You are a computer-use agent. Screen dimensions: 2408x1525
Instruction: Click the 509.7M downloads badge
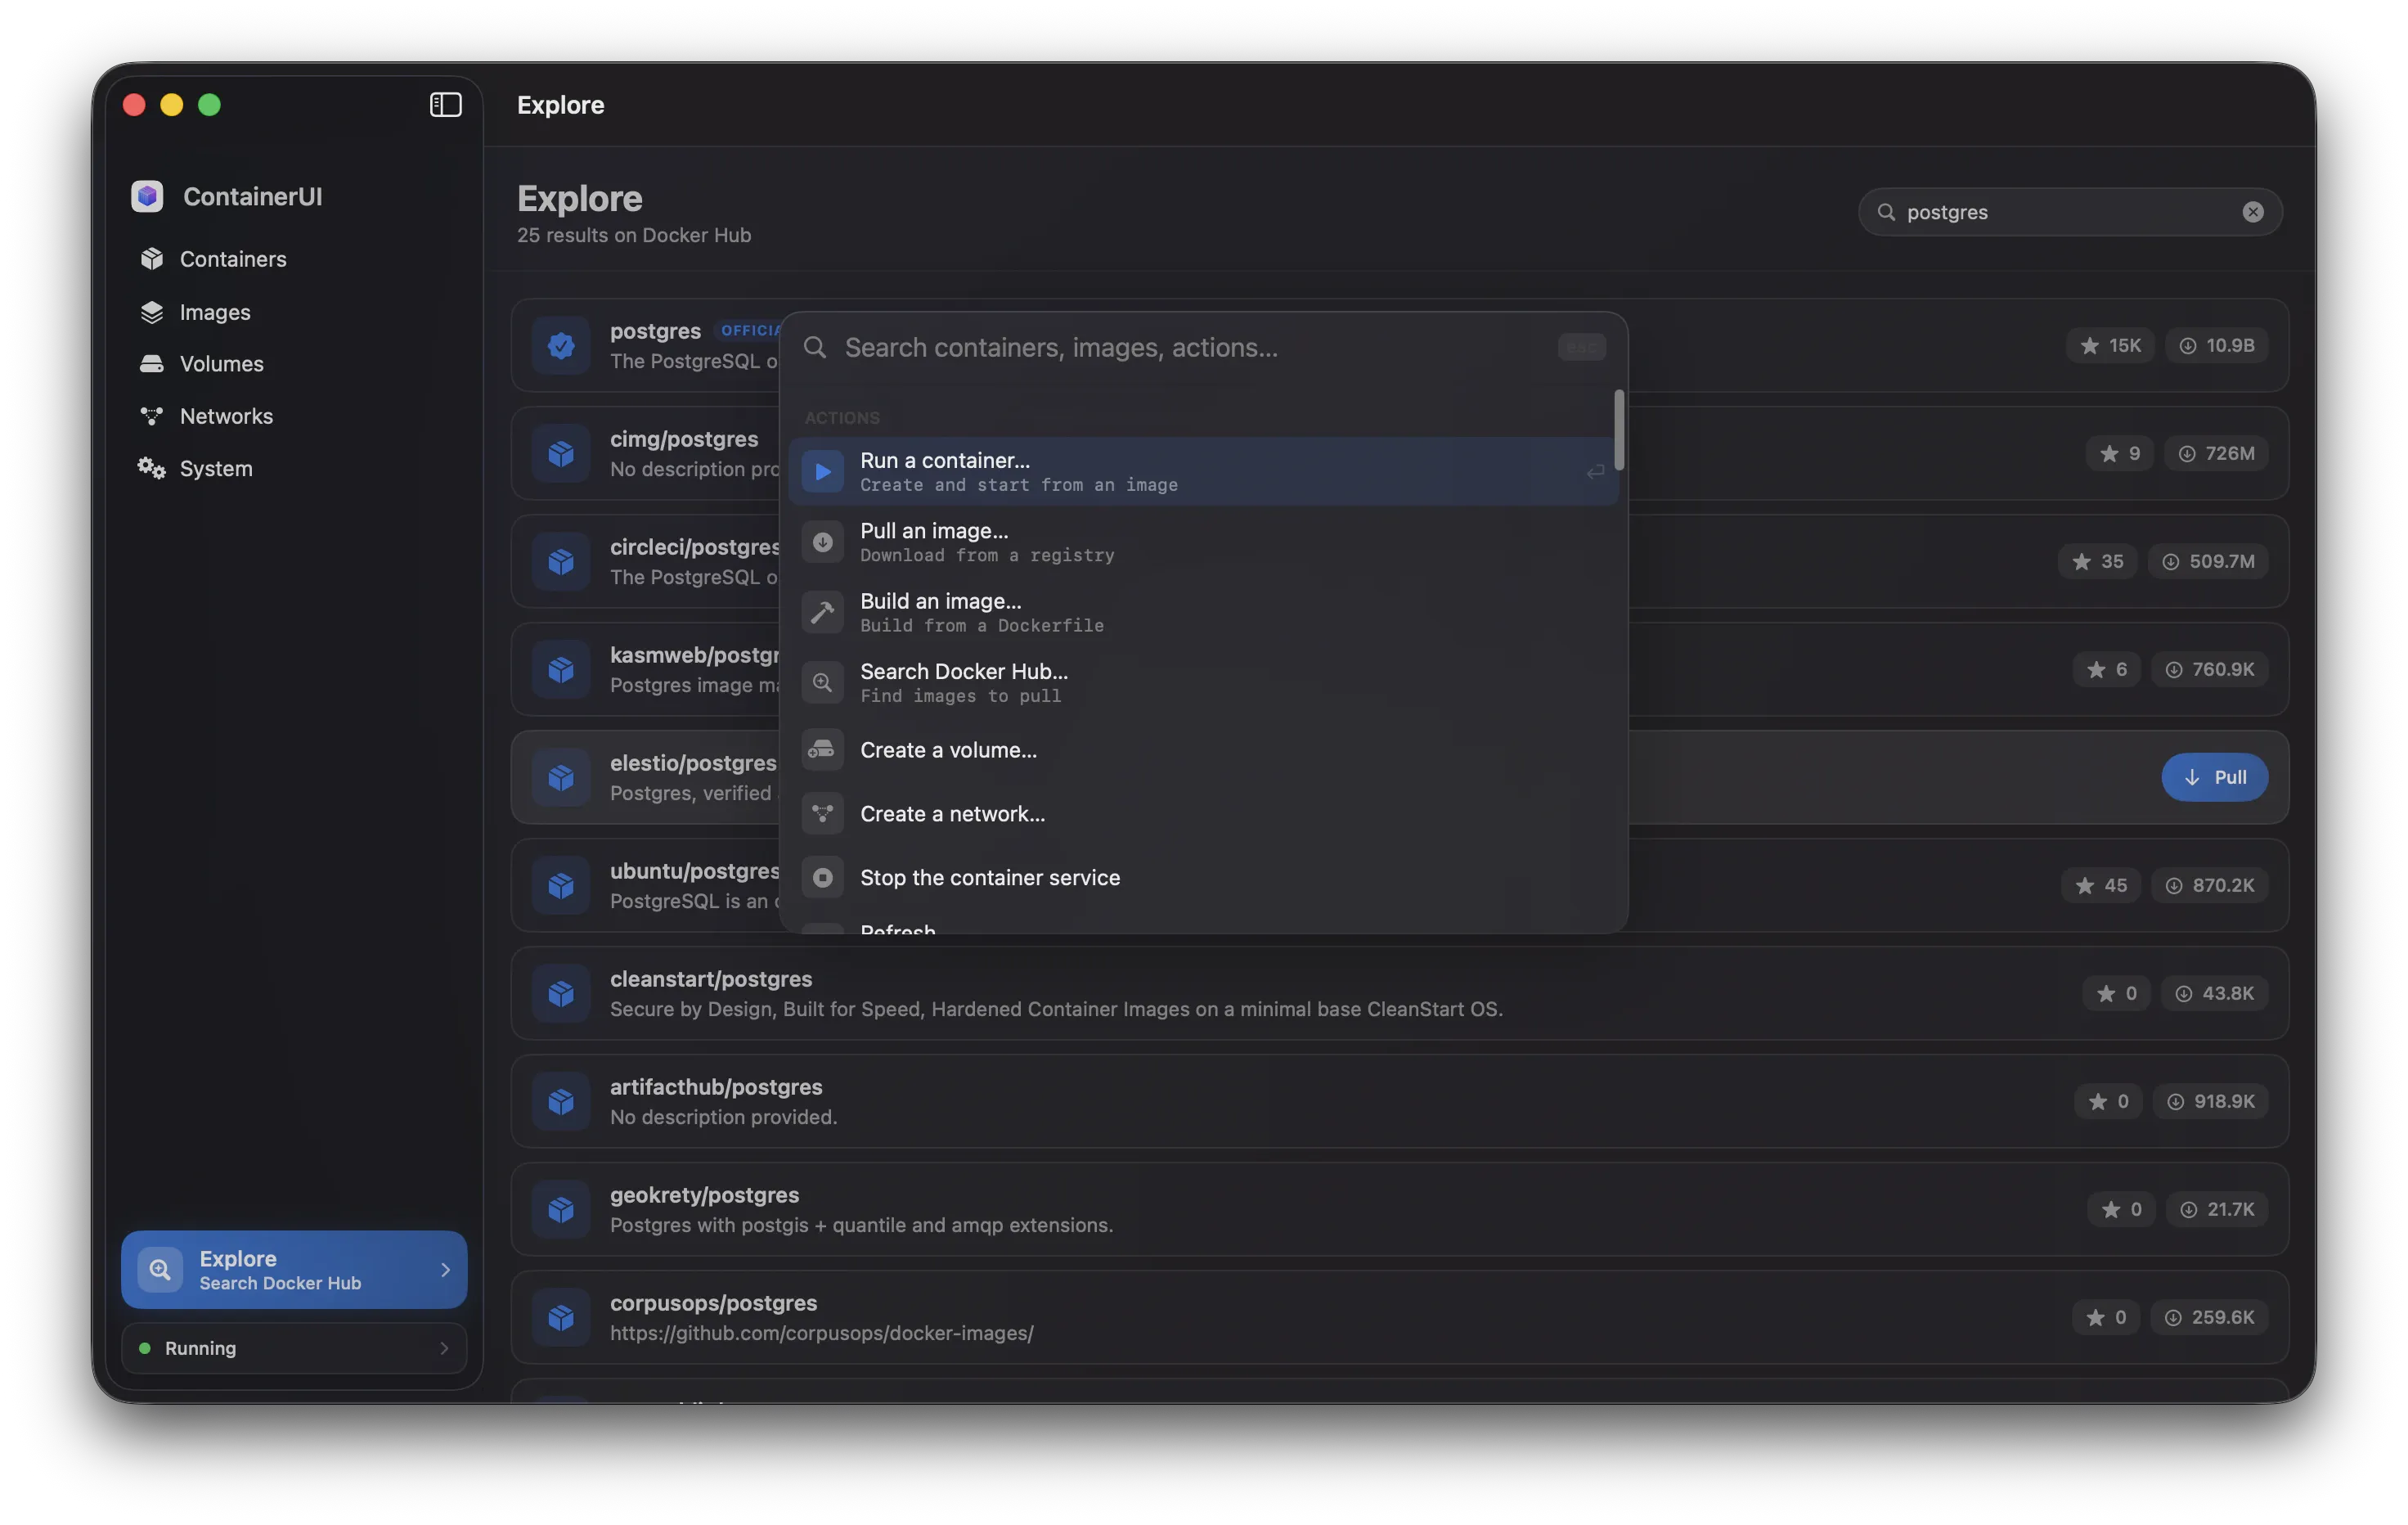pos(2208,561)
